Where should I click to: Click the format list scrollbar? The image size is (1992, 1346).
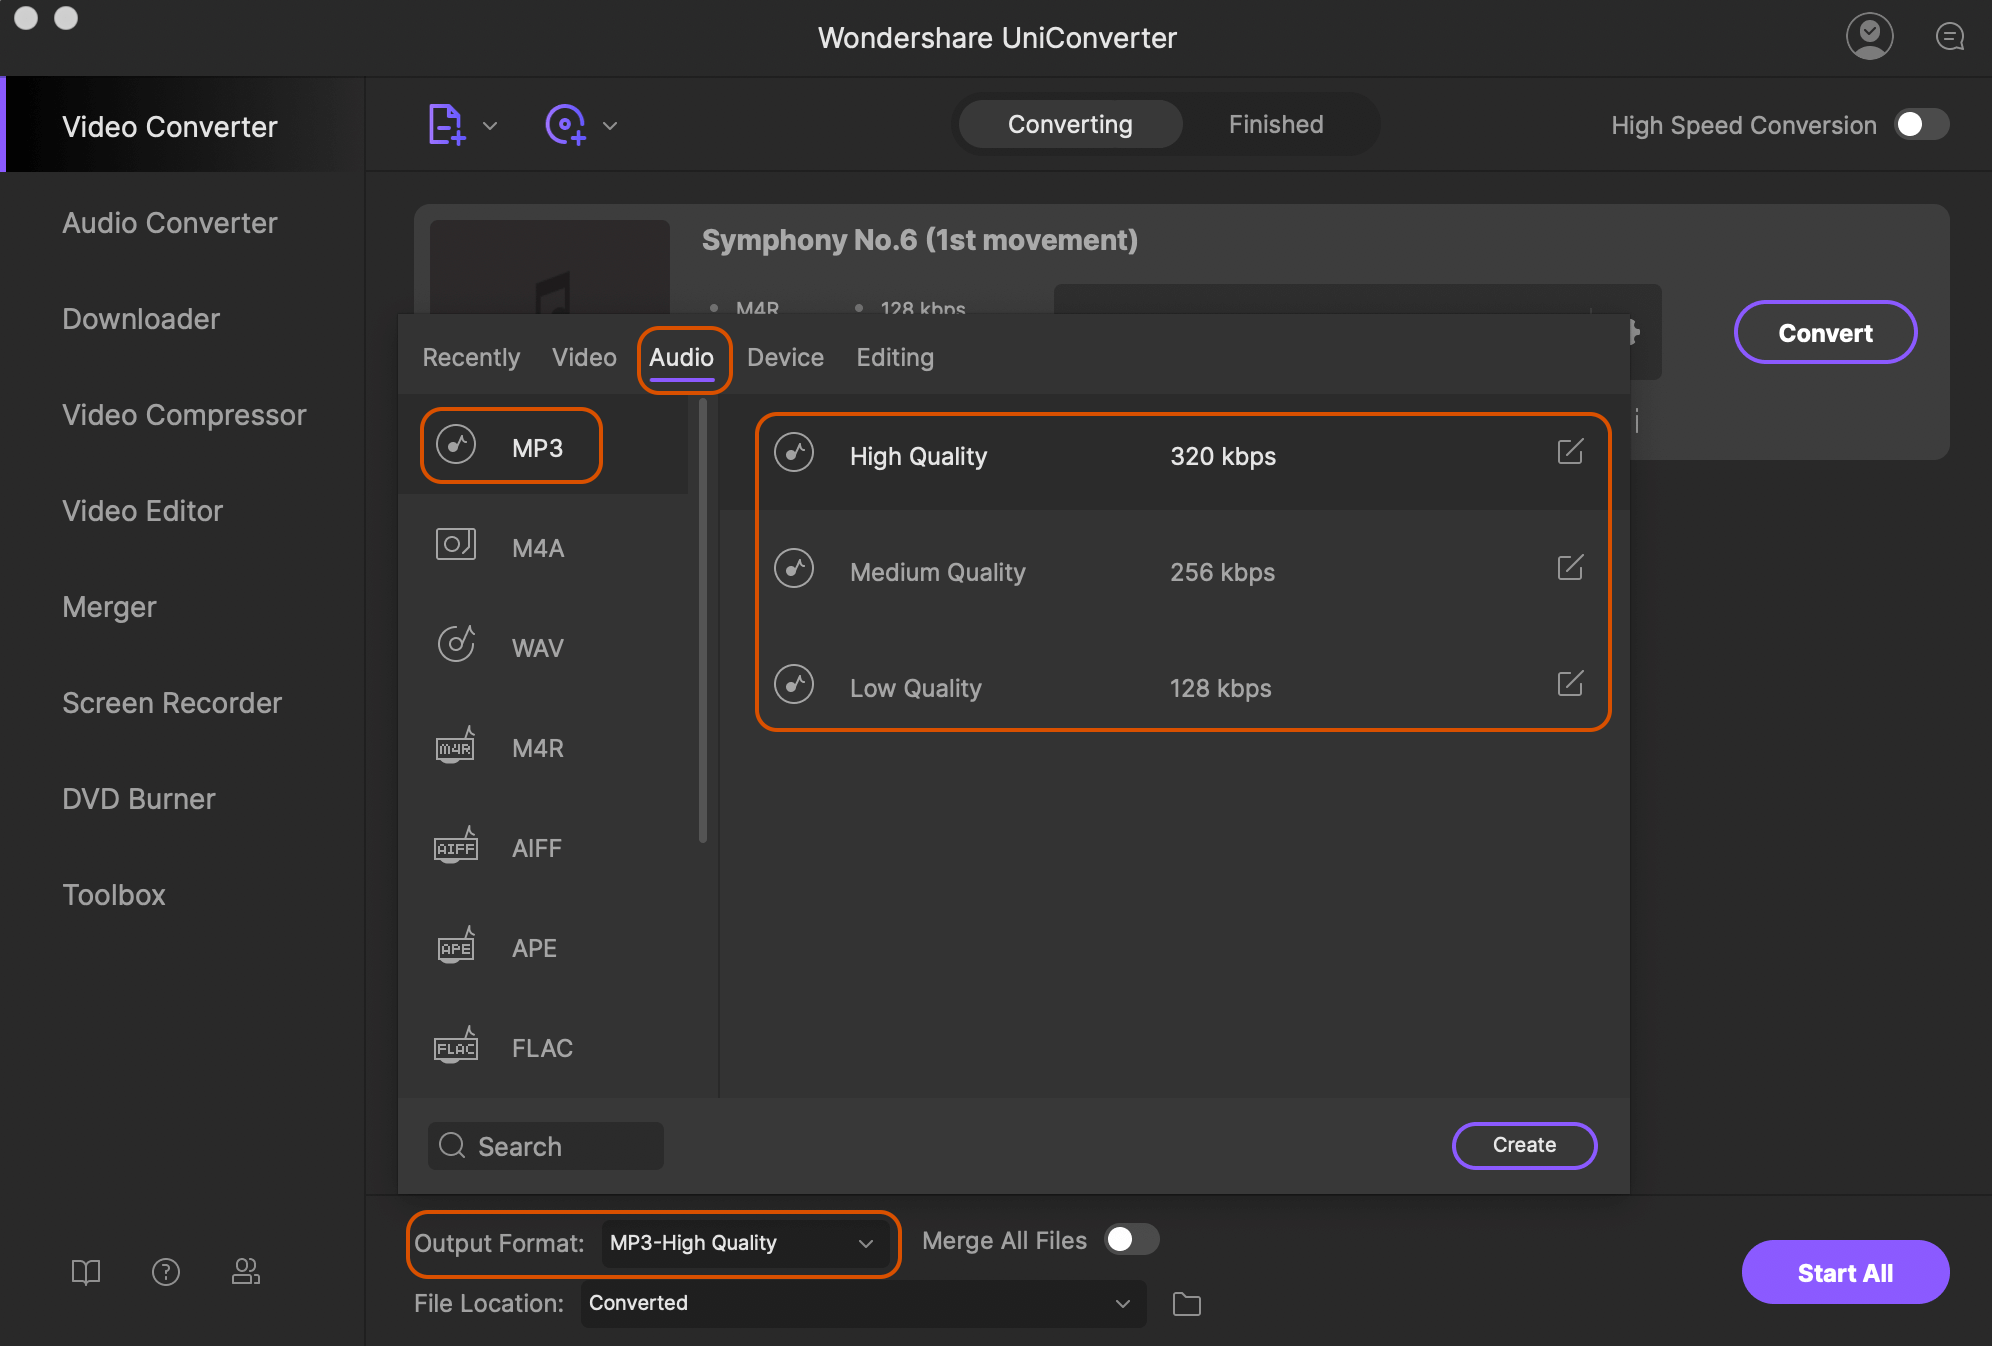[x=703, y=620]
